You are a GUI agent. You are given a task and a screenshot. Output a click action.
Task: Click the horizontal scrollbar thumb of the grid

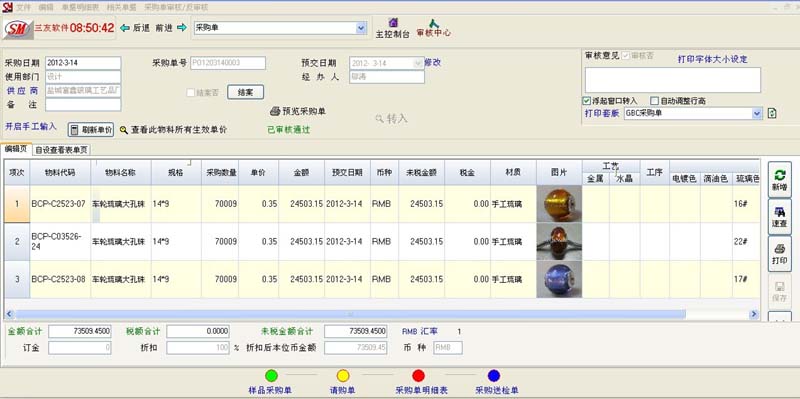[x=350, y=314]
